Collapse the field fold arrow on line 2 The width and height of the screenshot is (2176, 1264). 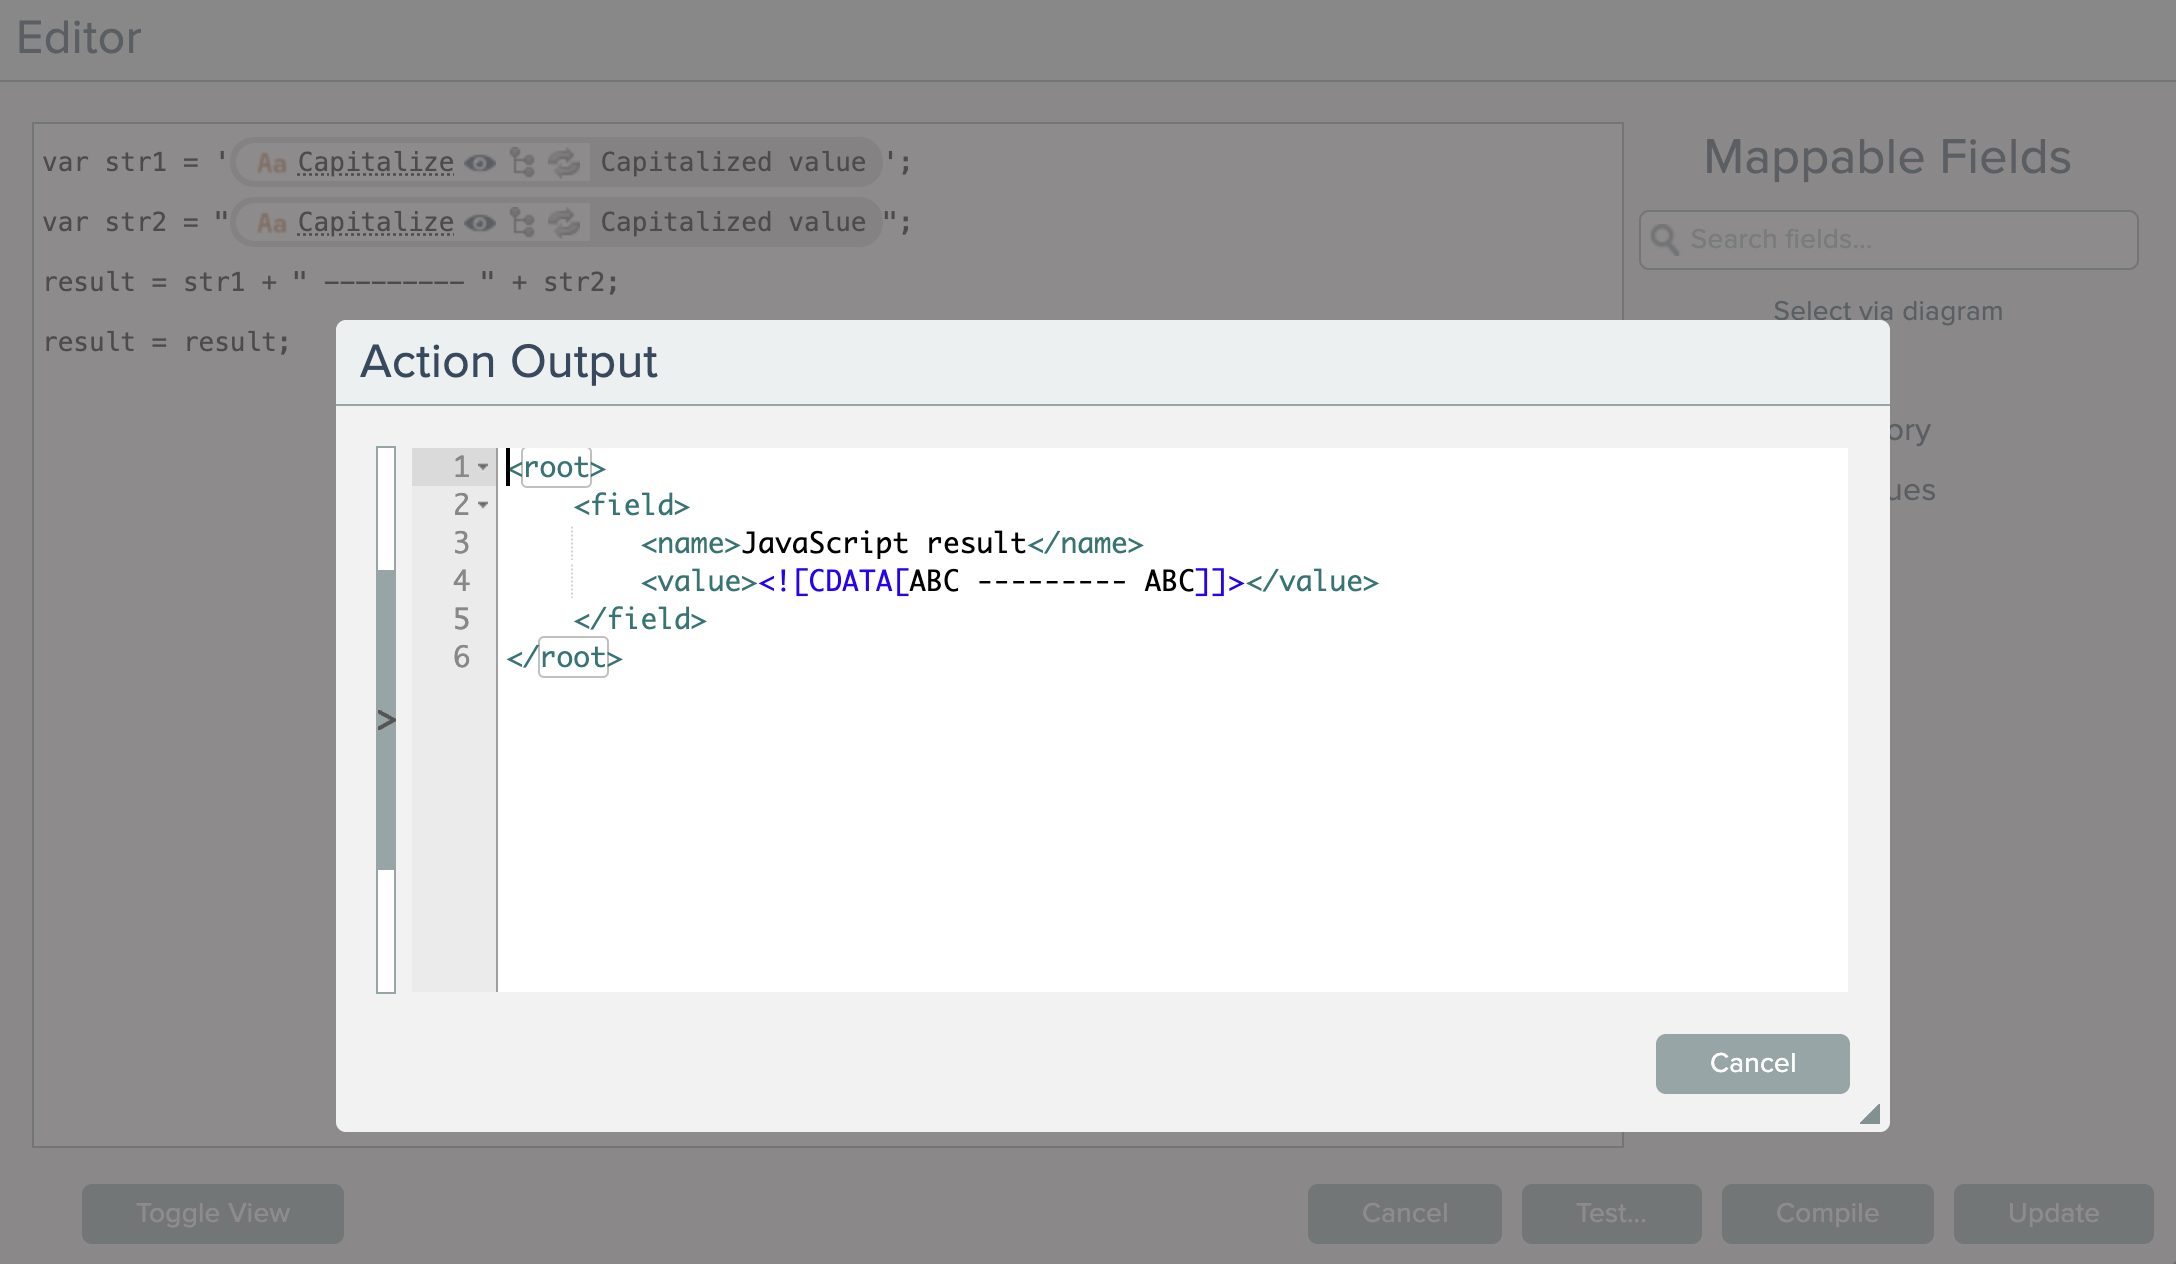(x=483, y=505)
